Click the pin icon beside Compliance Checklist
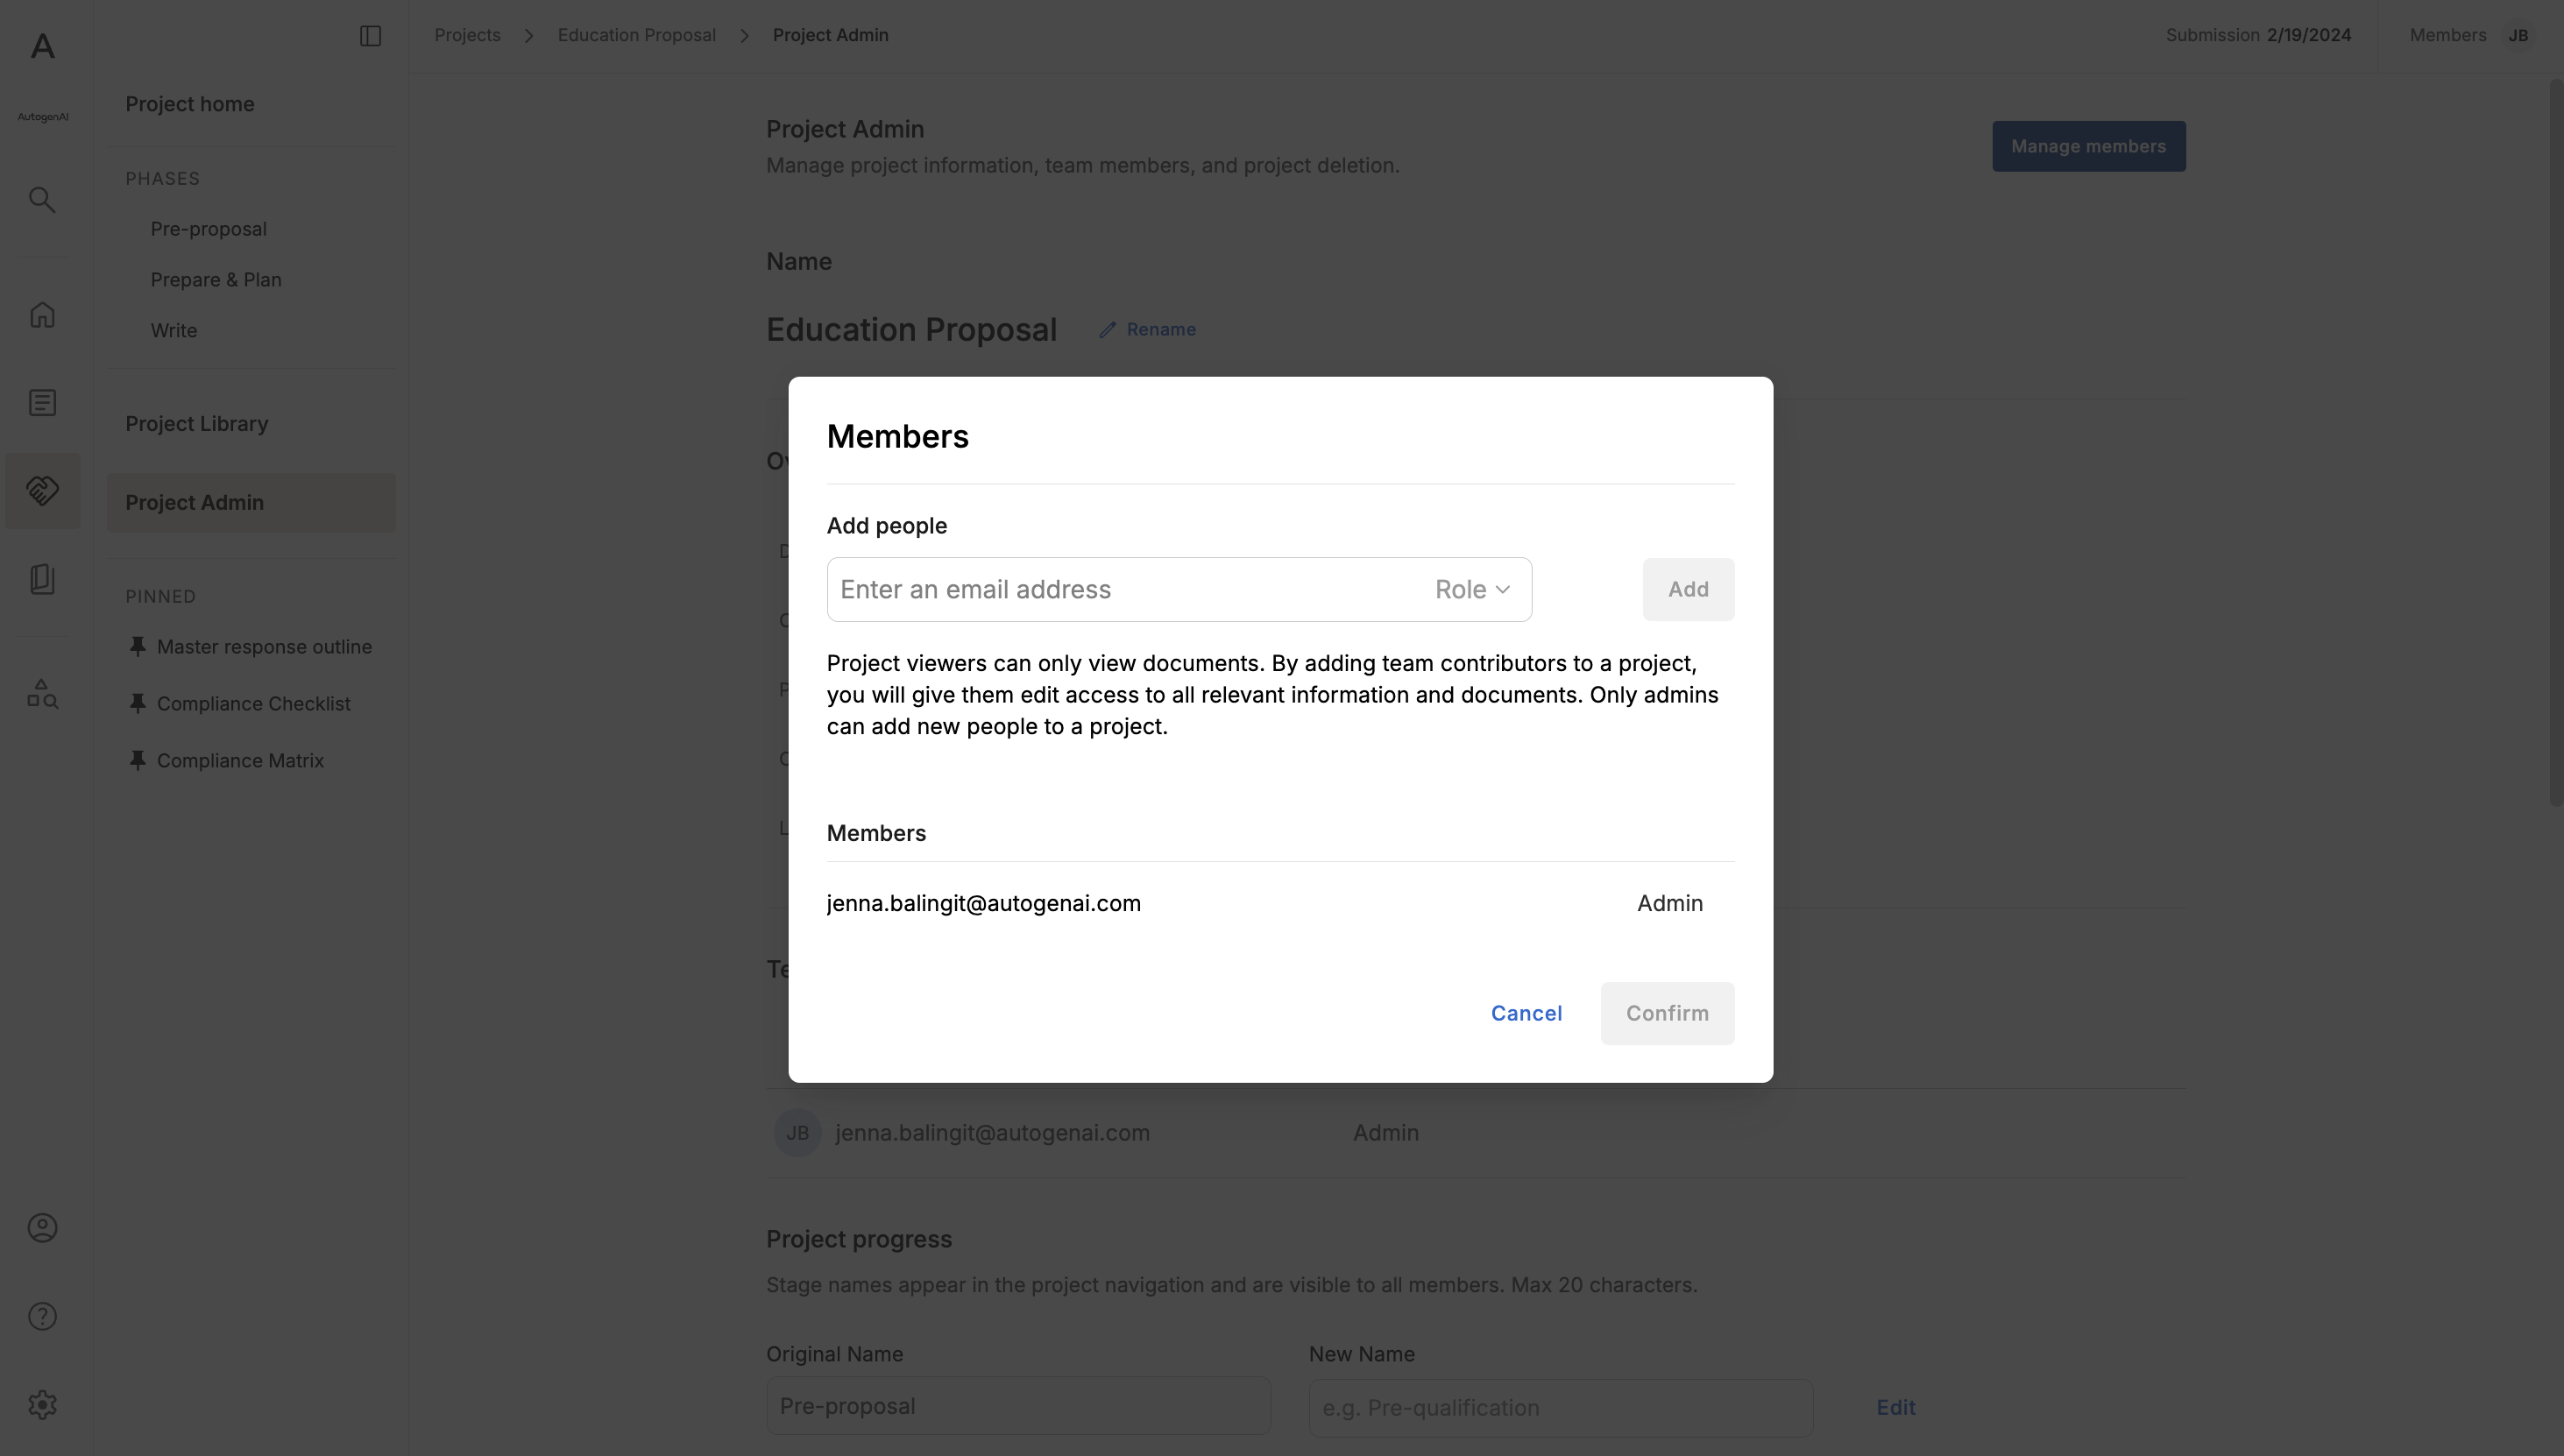Screen dimensions: 2564x1456 (138, 703)
